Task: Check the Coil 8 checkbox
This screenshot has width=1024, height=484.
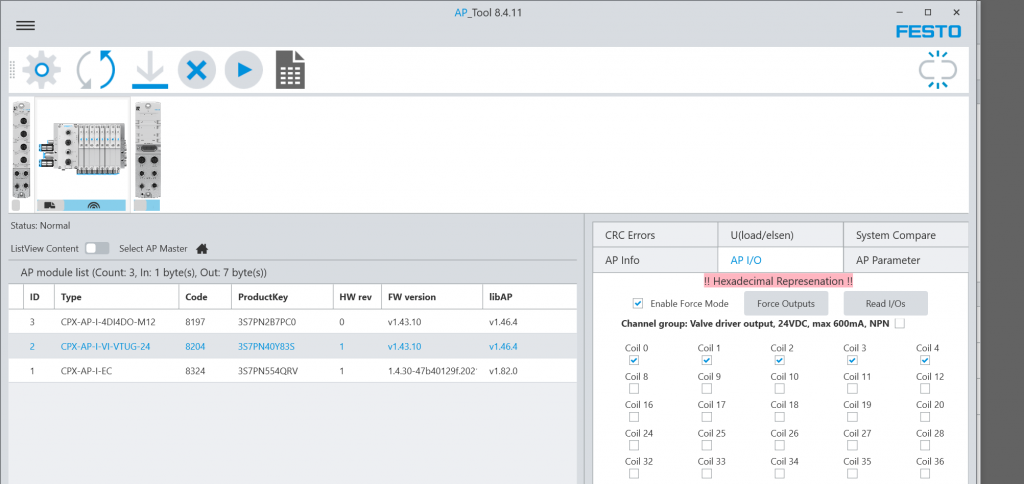Action: [x=633, y=389]
